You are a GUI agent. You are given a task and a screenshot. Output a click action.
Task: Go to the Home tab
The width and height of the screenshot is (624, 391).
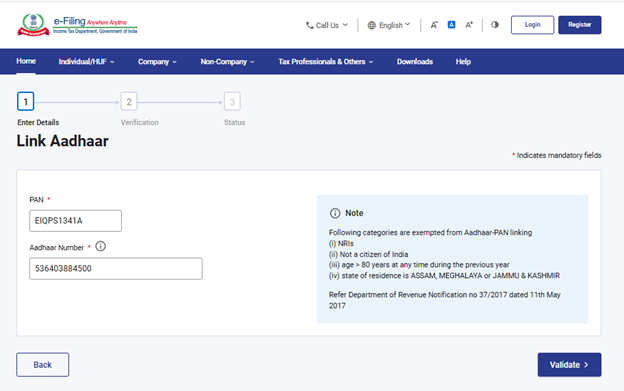pyautogui.click(x=26, y=61)
